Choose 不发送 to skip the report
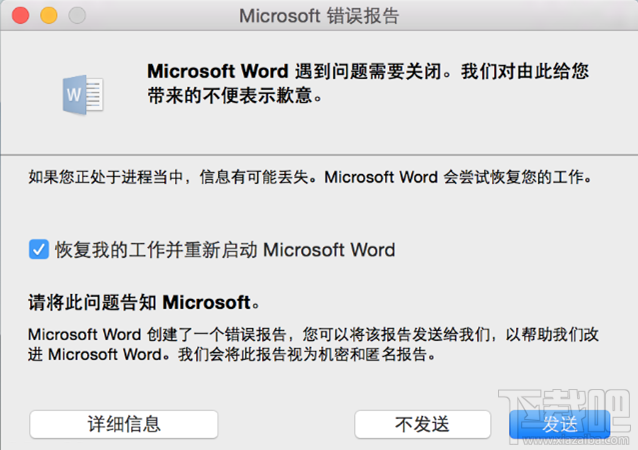Screen dimensions: 638x450 (x=422, y=424)
